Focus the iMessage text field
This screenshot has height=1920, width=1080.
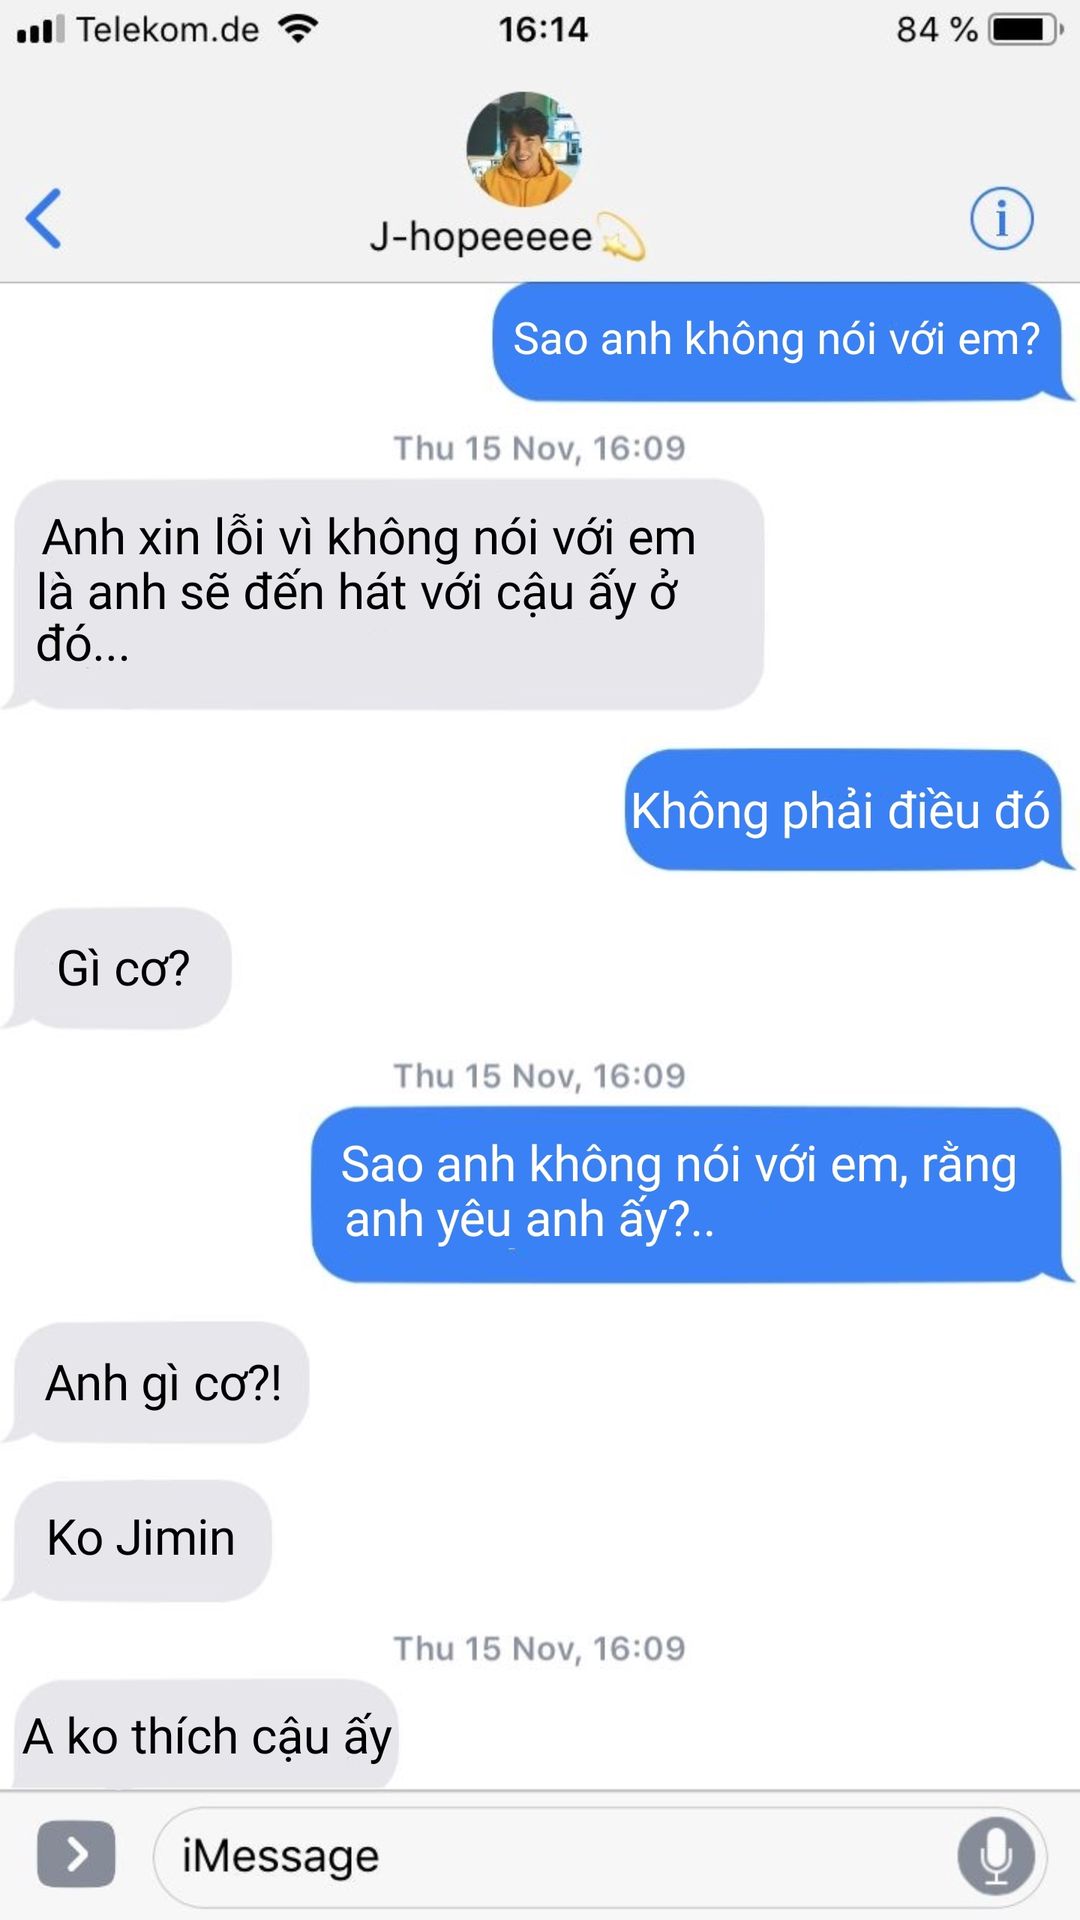pos(600,1857)
